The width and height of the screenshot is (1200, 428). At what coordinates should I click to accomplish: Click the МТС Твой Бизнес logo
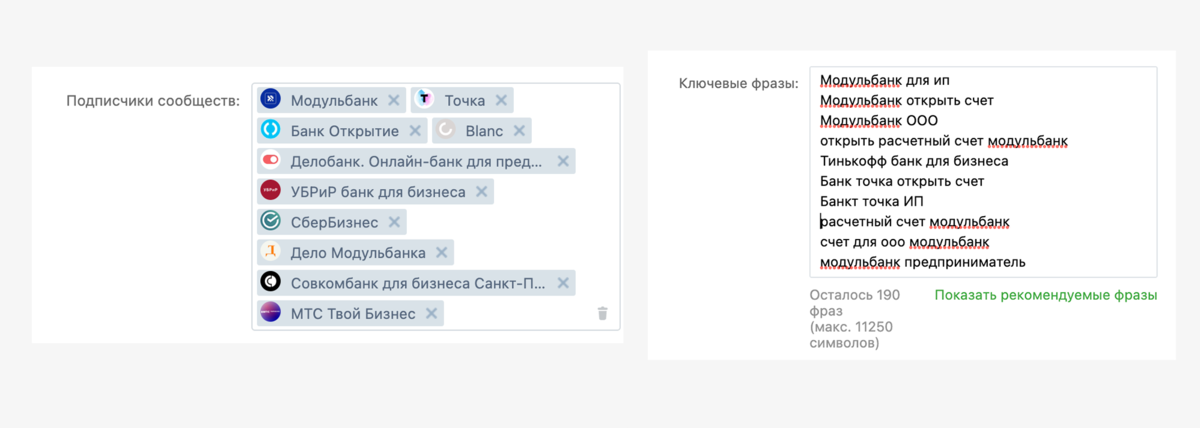(270, 314)
